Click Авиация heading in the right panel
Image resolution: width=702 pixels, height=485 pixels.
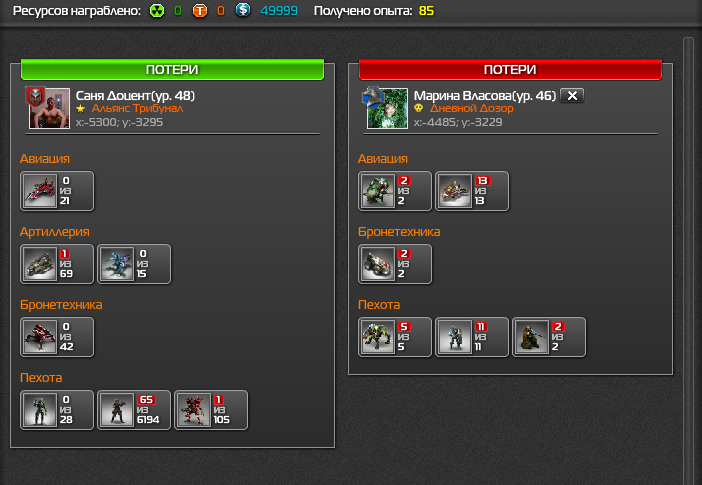[383, 159]
